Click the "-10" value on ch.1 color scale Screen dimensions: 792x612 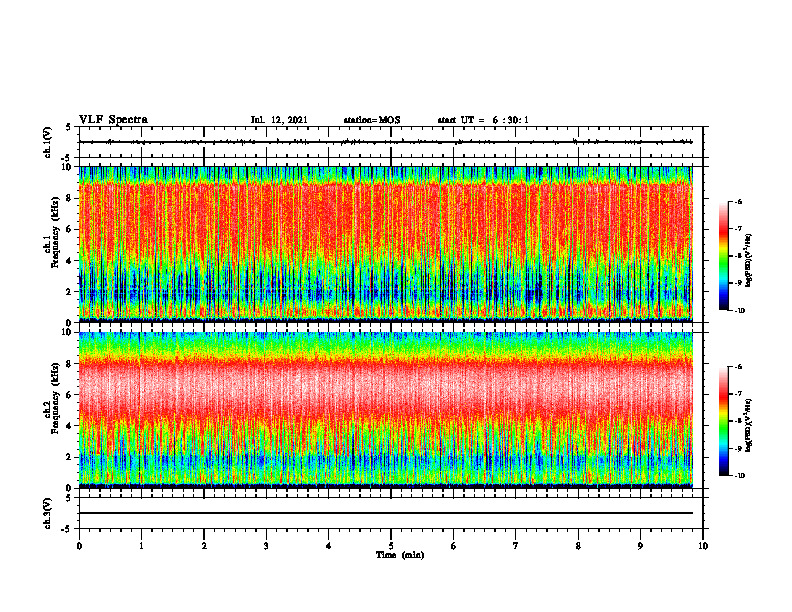(x=739, y=311)
